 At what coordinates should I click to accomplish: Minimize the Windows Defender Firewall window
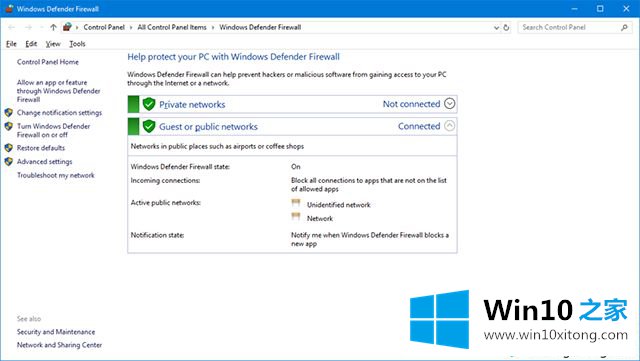point(574,9)
